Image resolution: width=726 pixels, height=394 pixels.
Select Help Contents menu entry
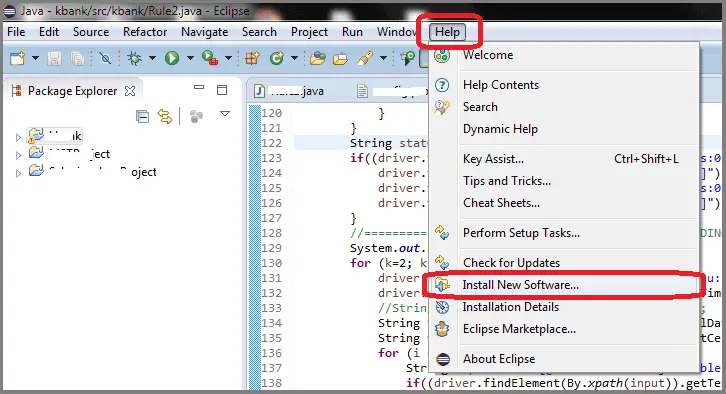coord(564,85)
